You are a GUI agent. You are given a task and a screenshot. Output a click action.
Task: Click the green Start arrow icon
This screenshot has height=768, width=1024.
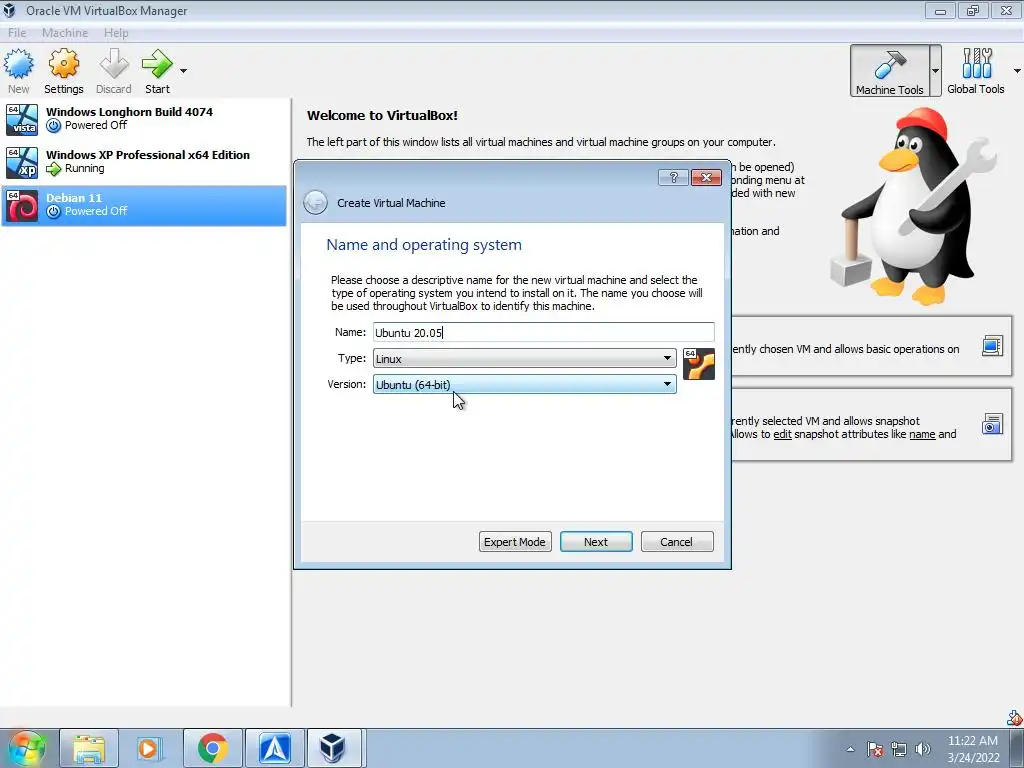(x=157, y=64)
